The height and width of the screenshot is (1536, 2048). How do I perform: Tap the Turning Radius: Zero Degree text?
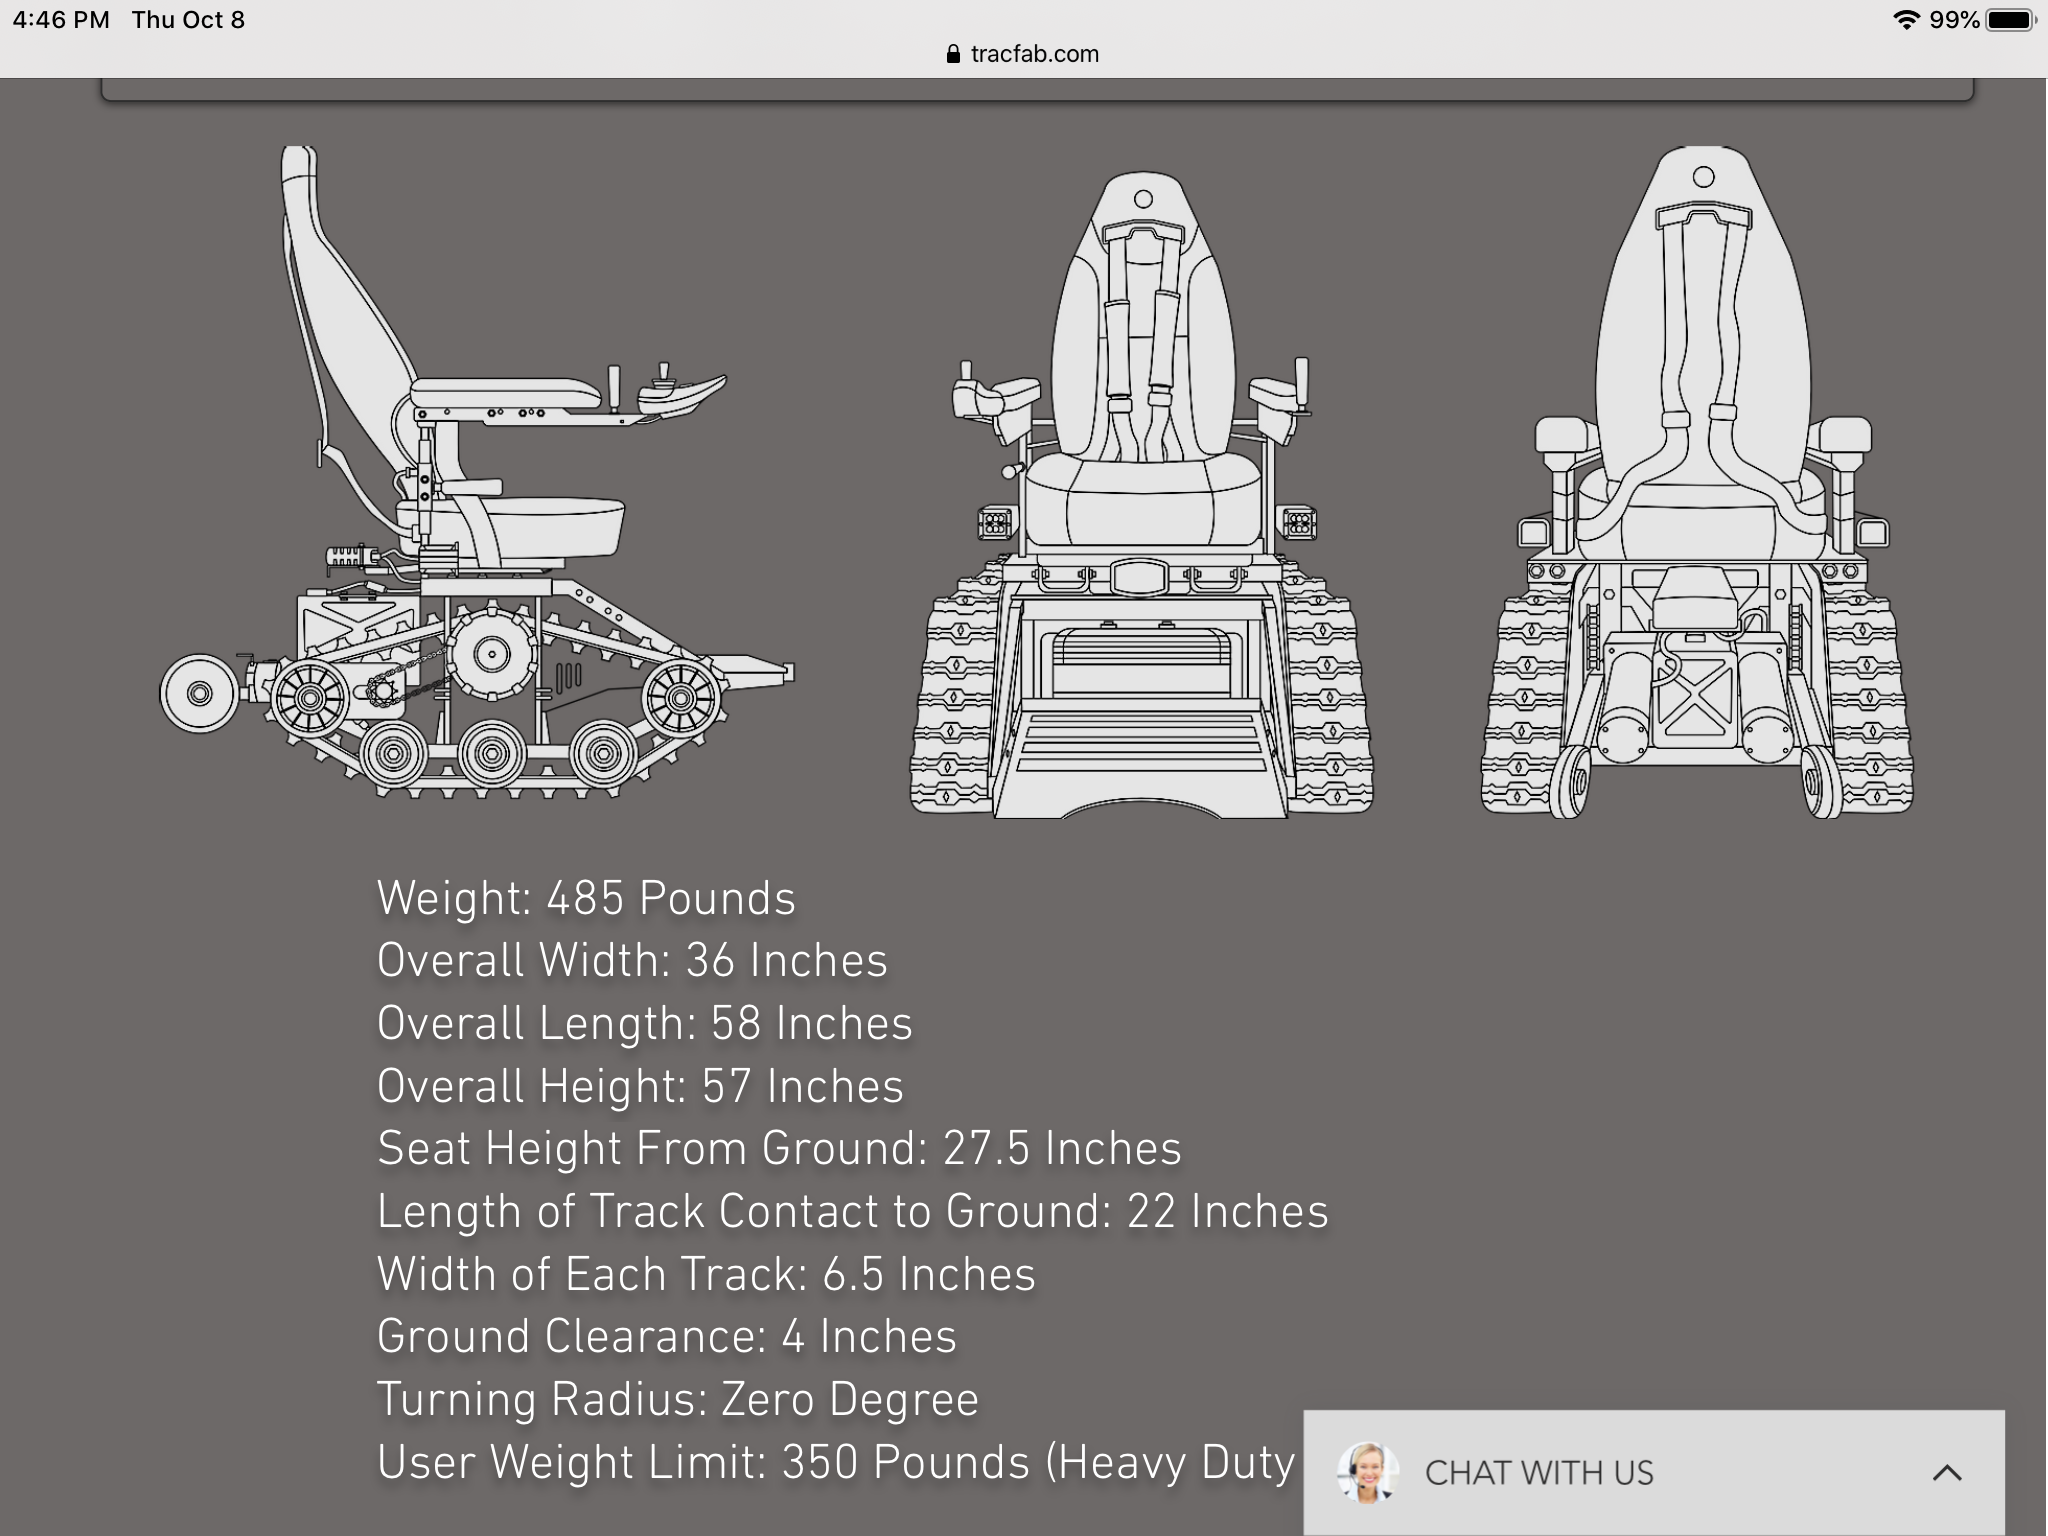tap(678, 1399)
